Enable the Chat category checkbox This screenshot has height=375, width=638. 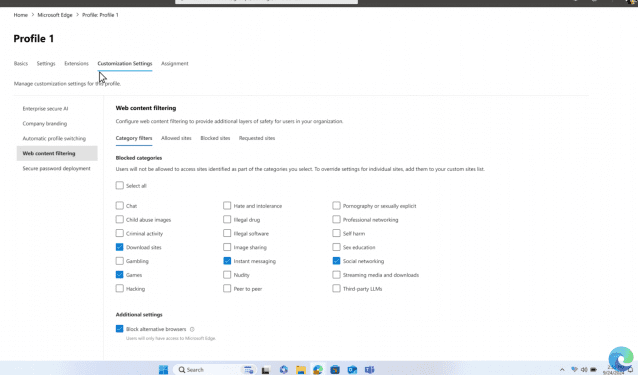[x=119, y=206]
